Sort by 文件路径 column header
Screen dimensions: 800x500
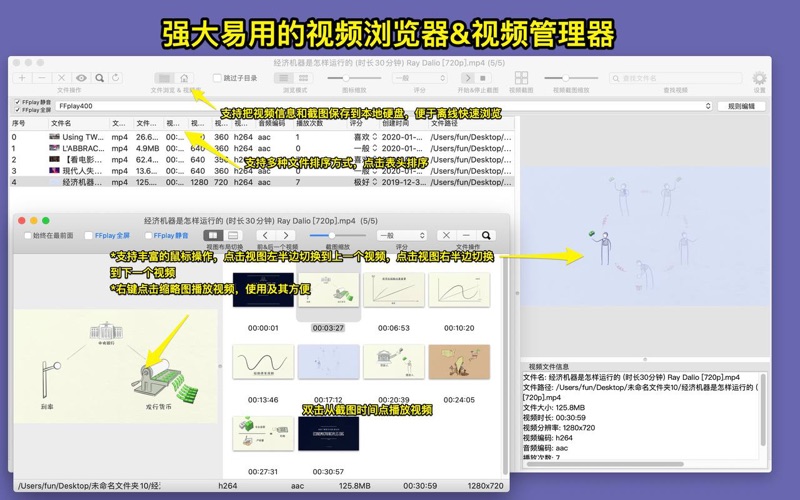[470, 123]
